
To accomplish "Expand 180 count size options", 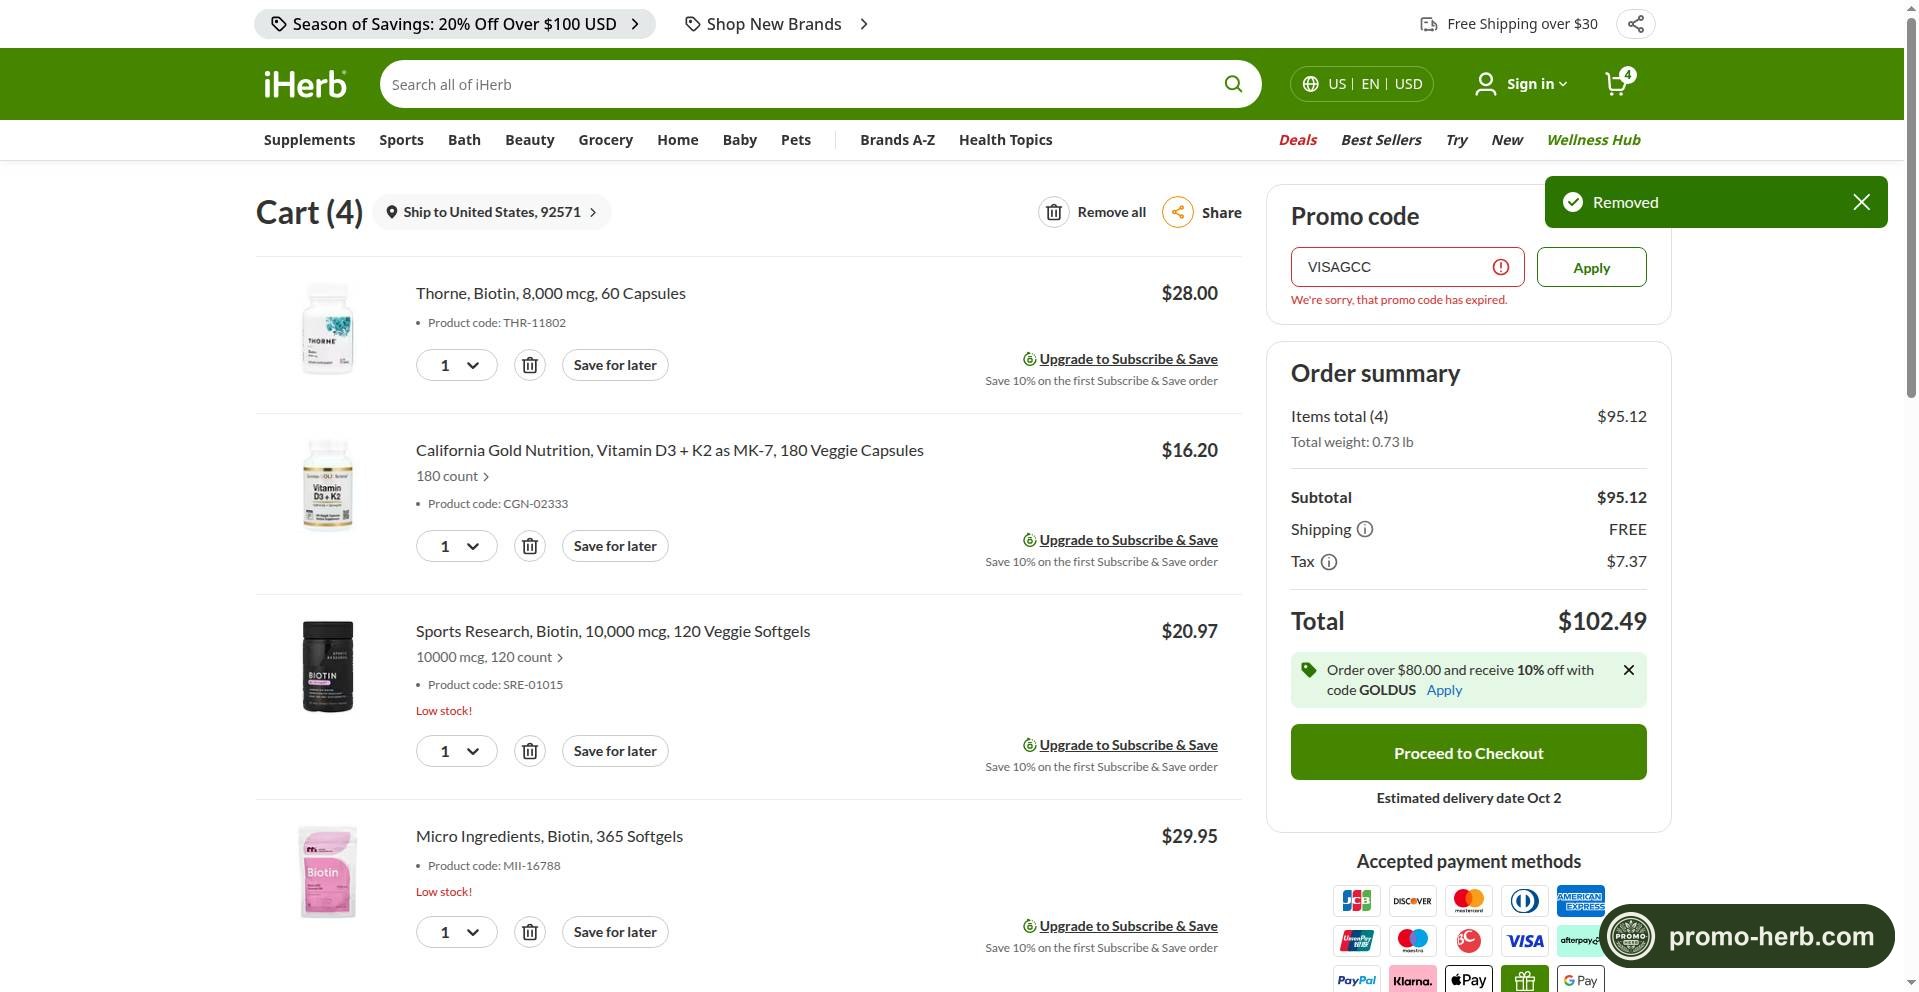I will [x=453, y=477].
